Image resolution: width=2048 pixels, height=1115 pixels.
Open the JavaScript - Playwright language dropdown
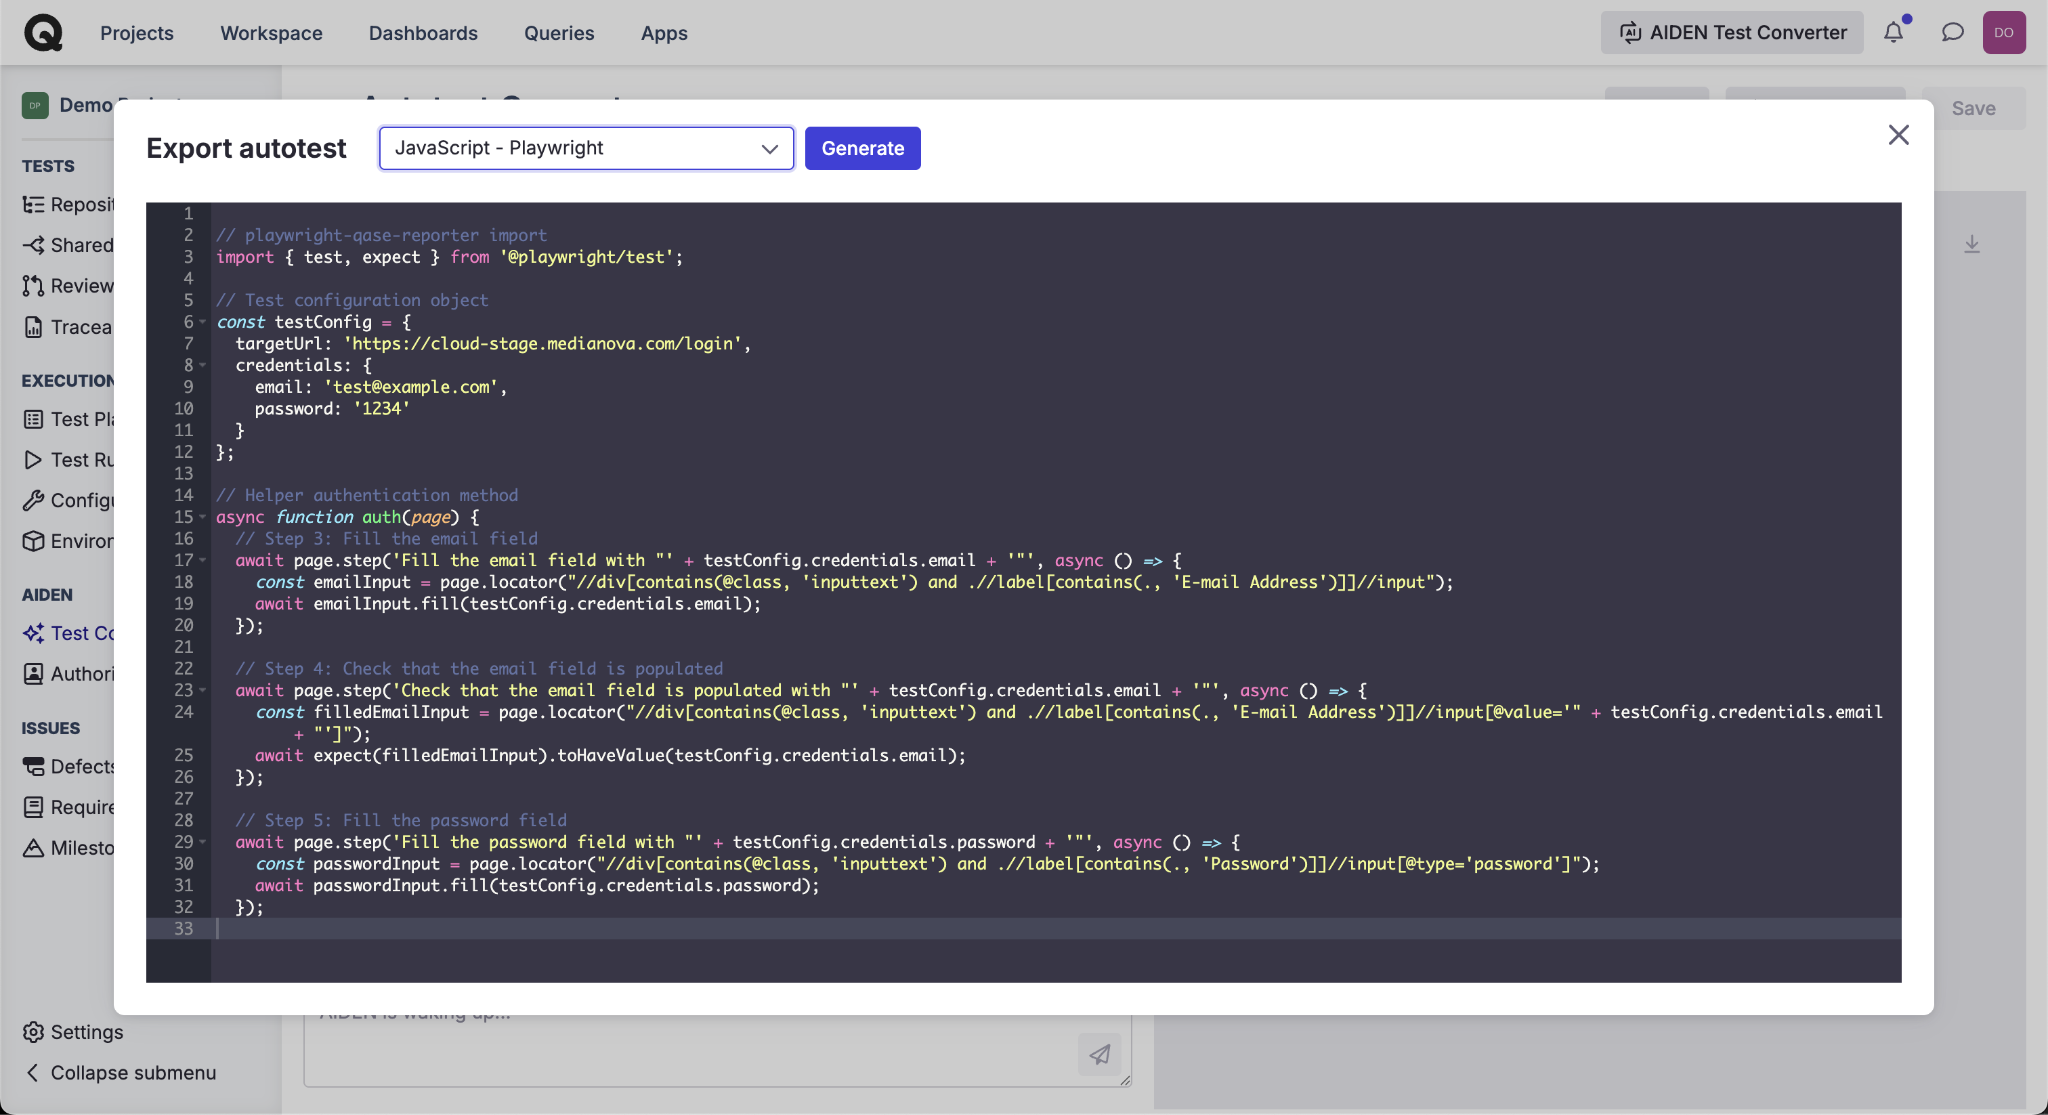[586, 148]
